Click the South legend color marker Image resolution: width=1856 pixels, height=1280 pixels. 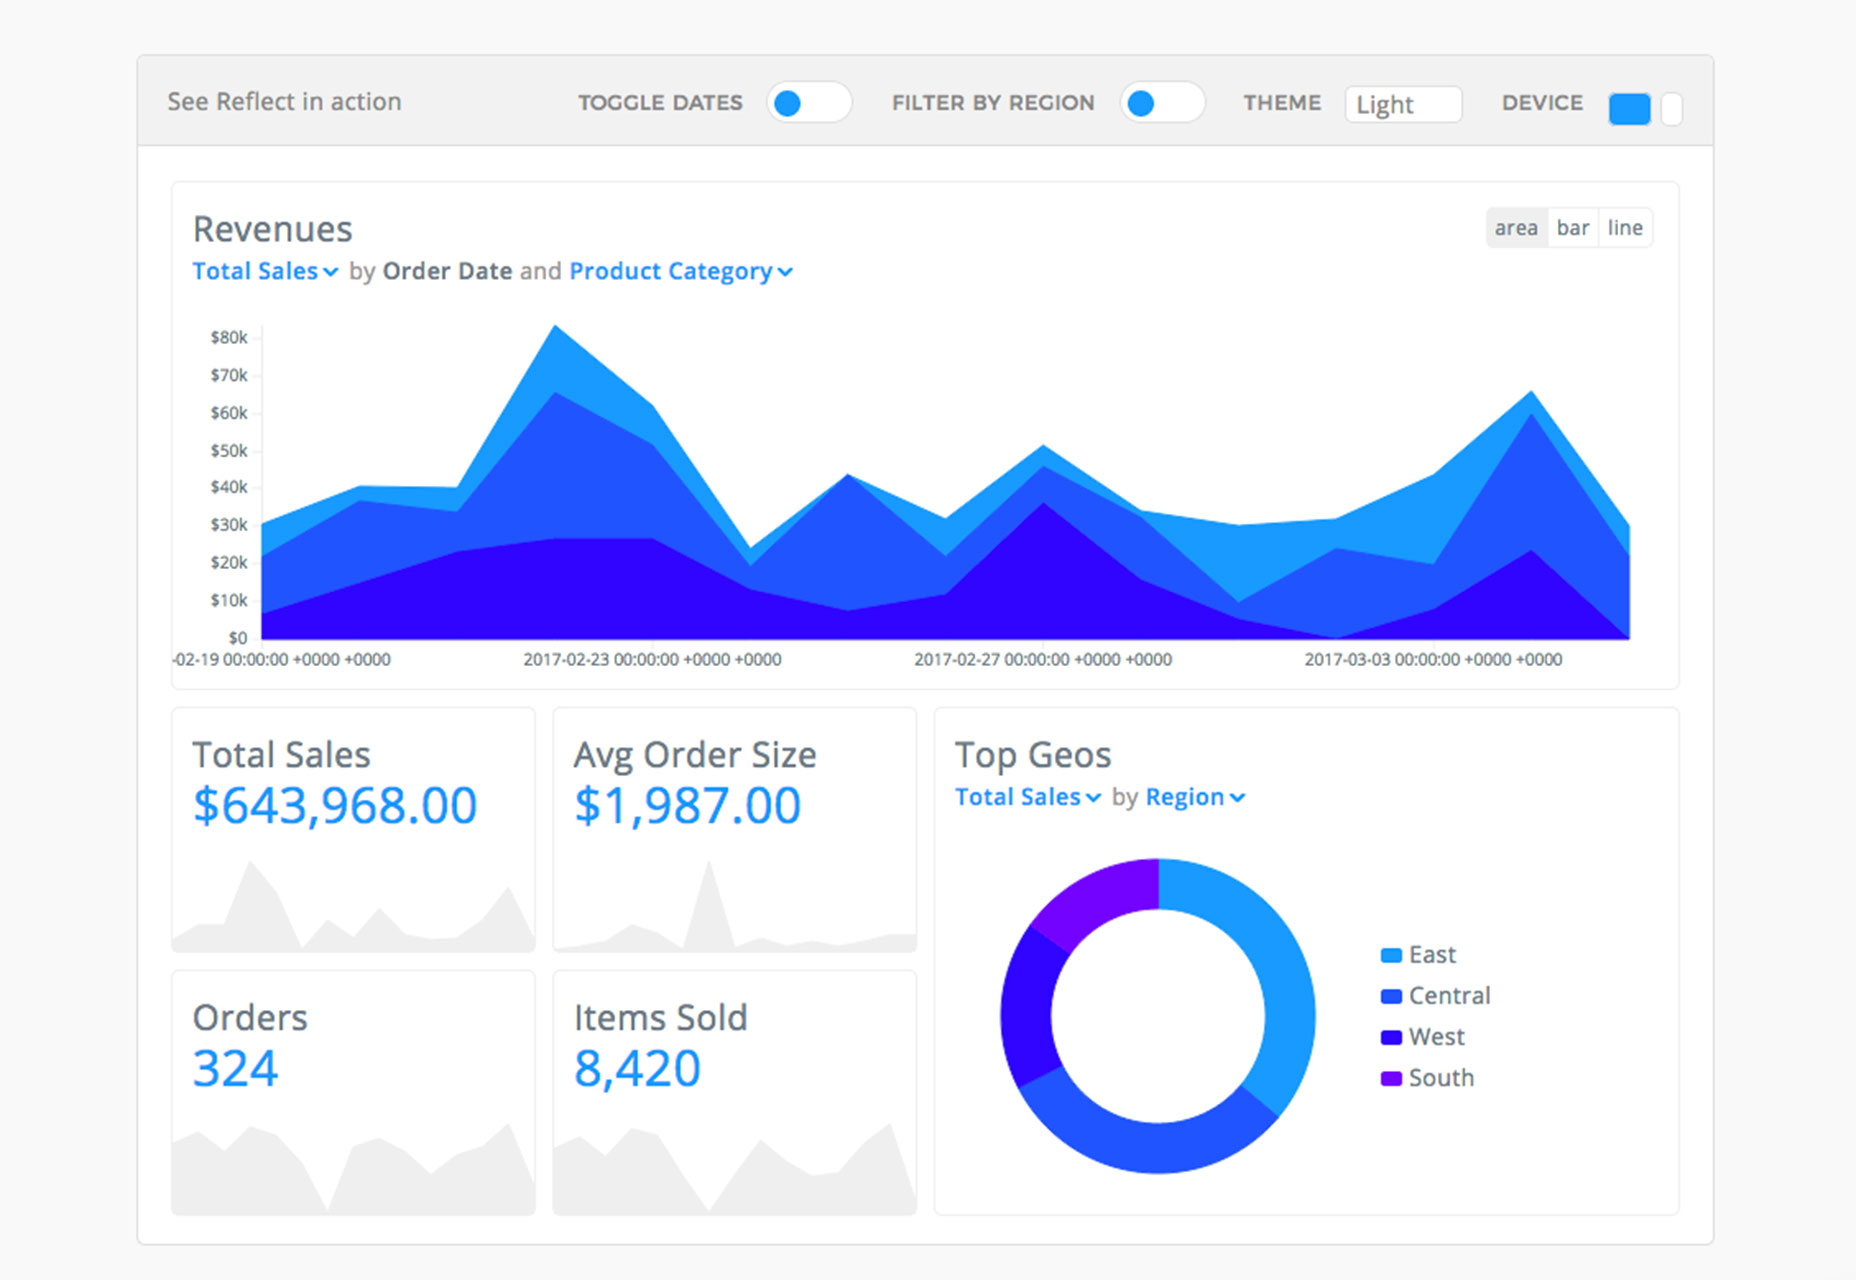point(1391,1078)
